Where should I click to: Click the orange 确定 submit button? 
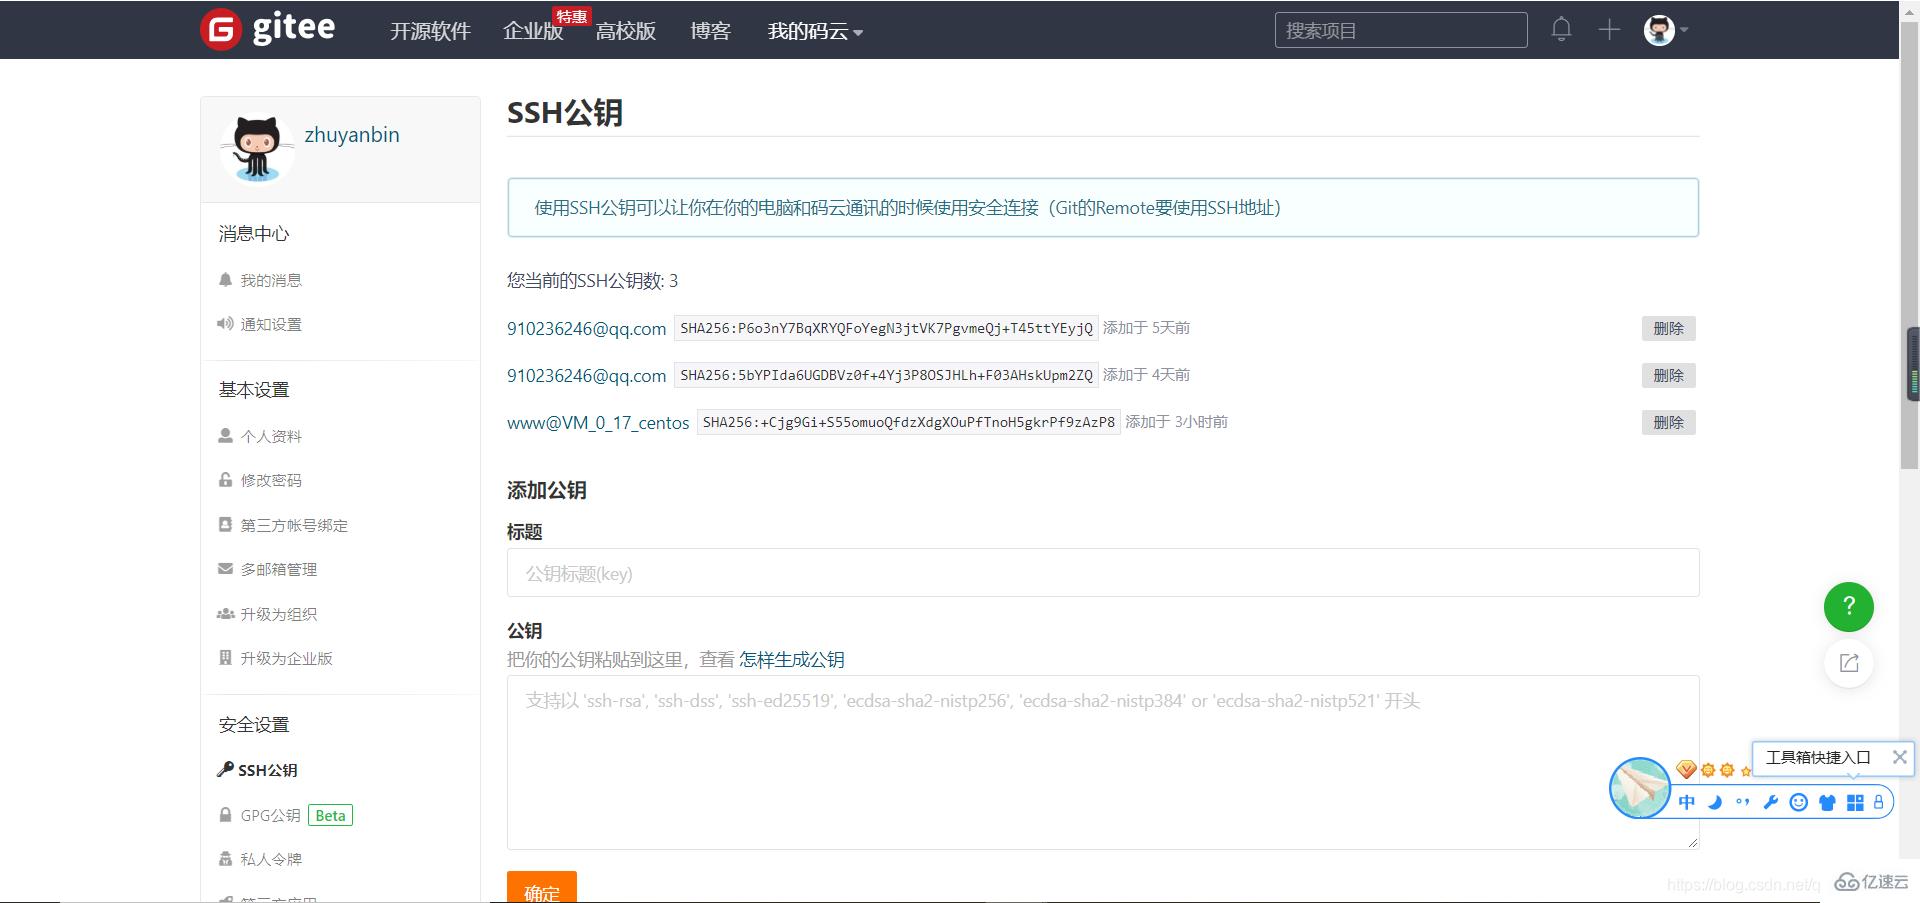(x=542, y=888)
